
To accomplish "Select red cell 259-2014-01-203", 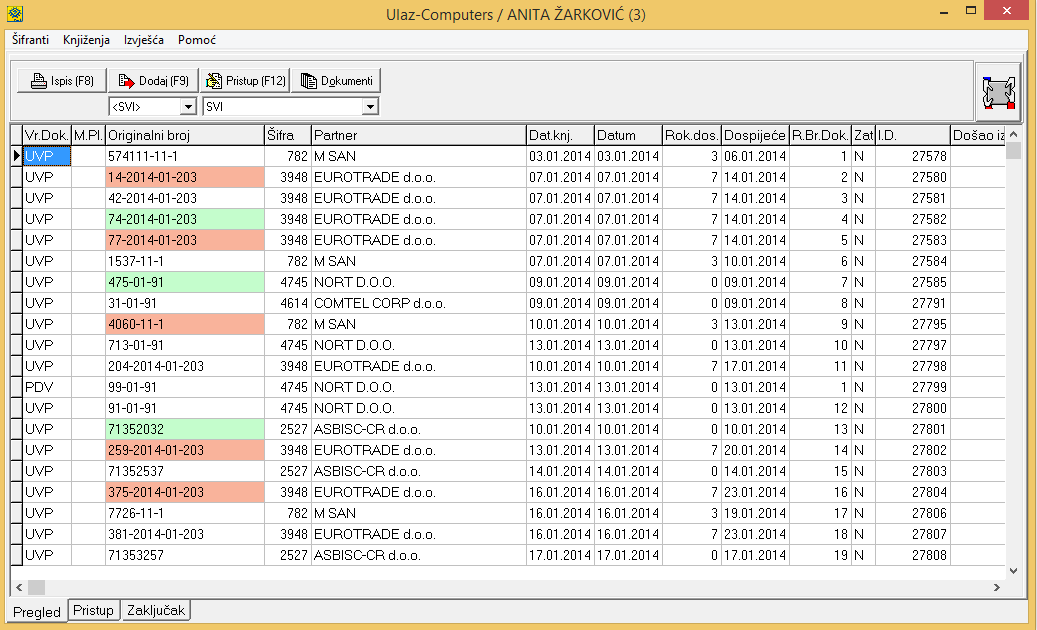I will (185, 450).
